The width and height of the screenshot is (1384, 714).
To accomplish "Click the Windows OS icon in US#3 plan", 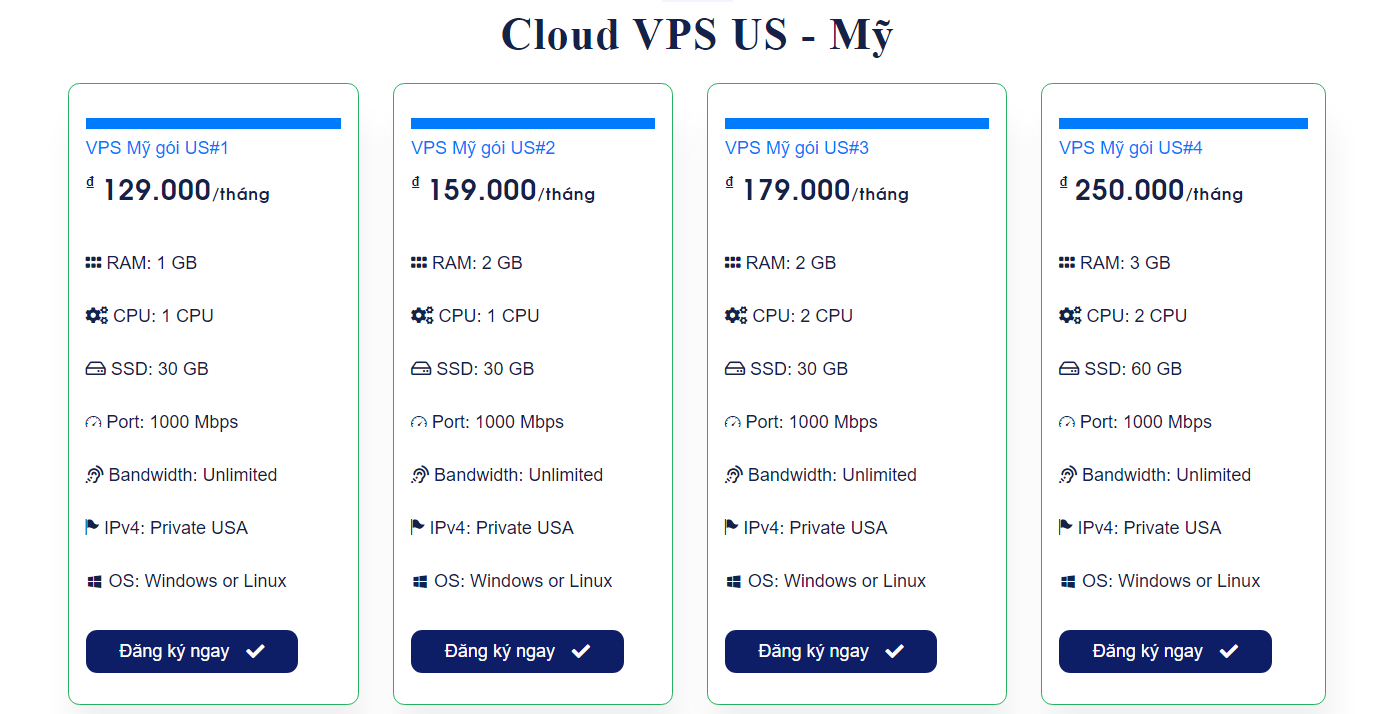I will click(734, 581).
